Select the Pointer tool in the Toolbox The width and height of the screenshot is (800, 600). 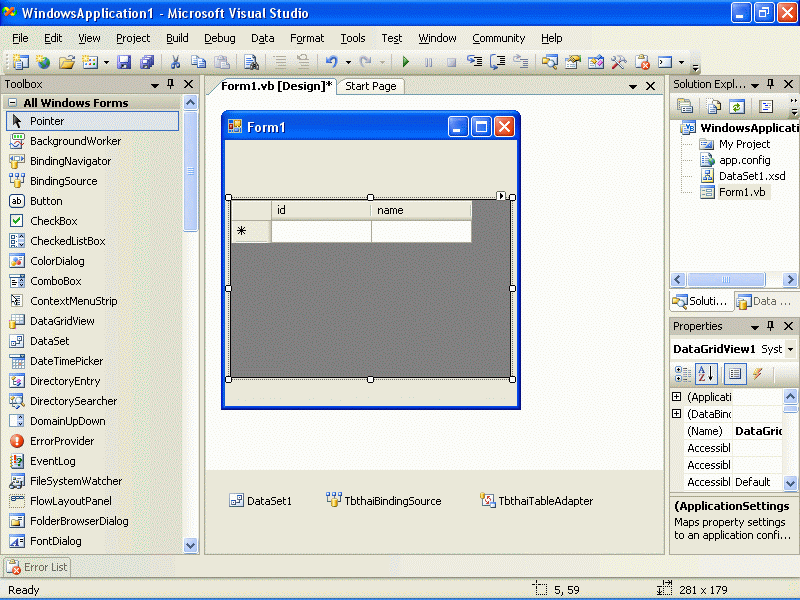(x=92, y=121)
